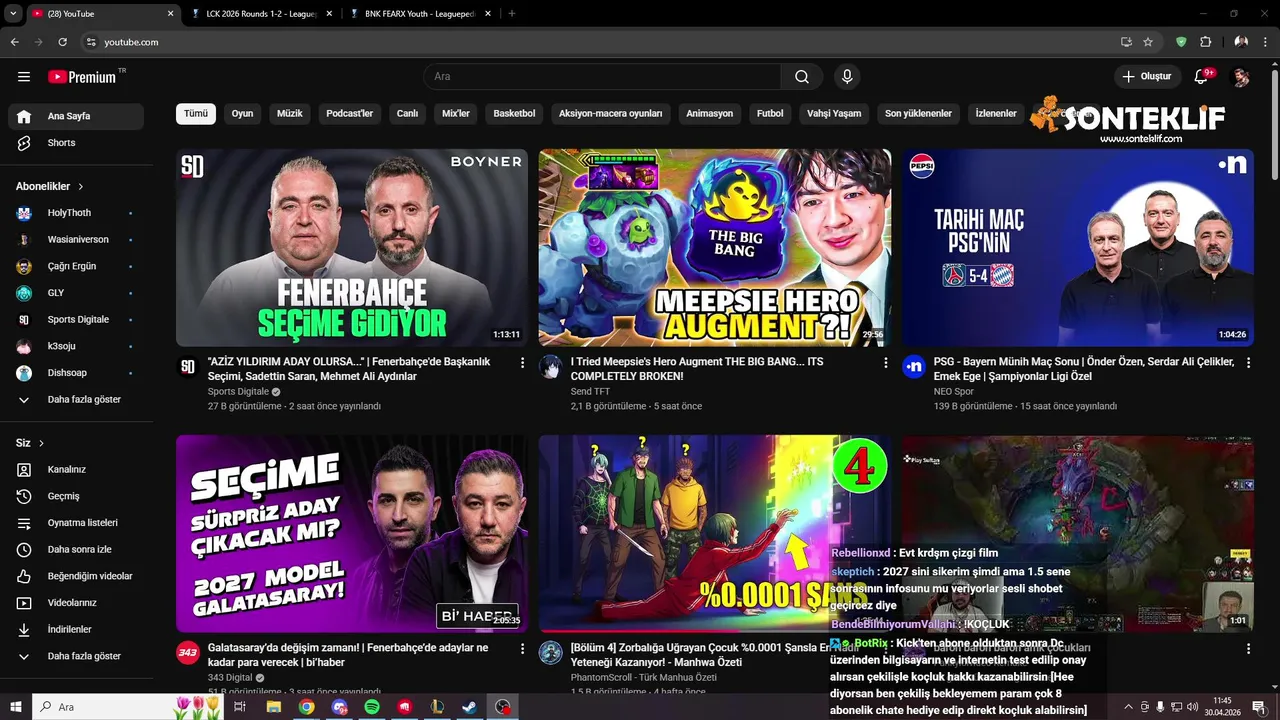Open the YouTube account avatar menu
1280x720 pixels.
click(x=1240, y=77)
